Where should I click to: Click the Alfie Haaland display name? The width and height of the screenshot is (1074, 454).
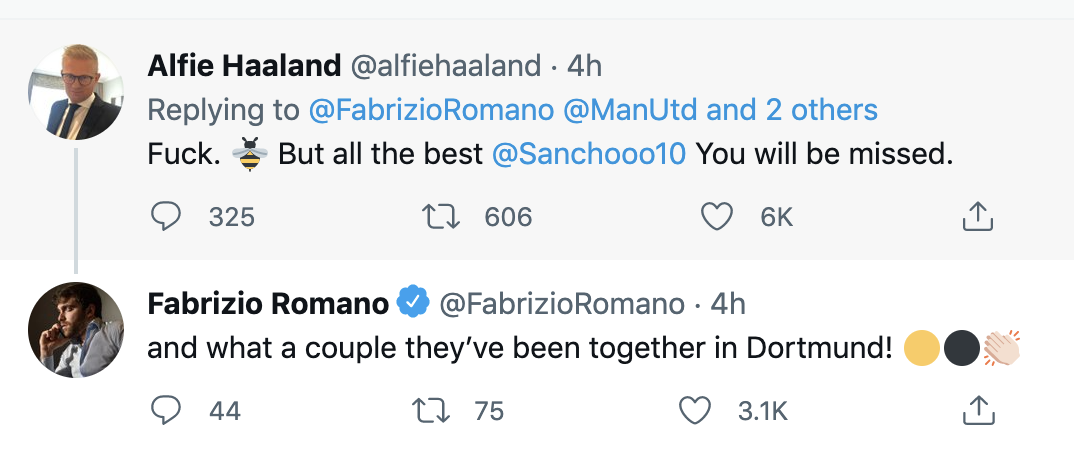coord(243,66)
